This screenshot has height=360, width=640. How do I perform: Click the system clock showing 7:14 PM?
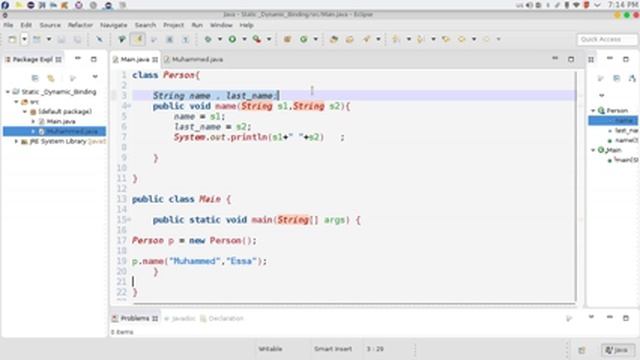pos(622,5)
